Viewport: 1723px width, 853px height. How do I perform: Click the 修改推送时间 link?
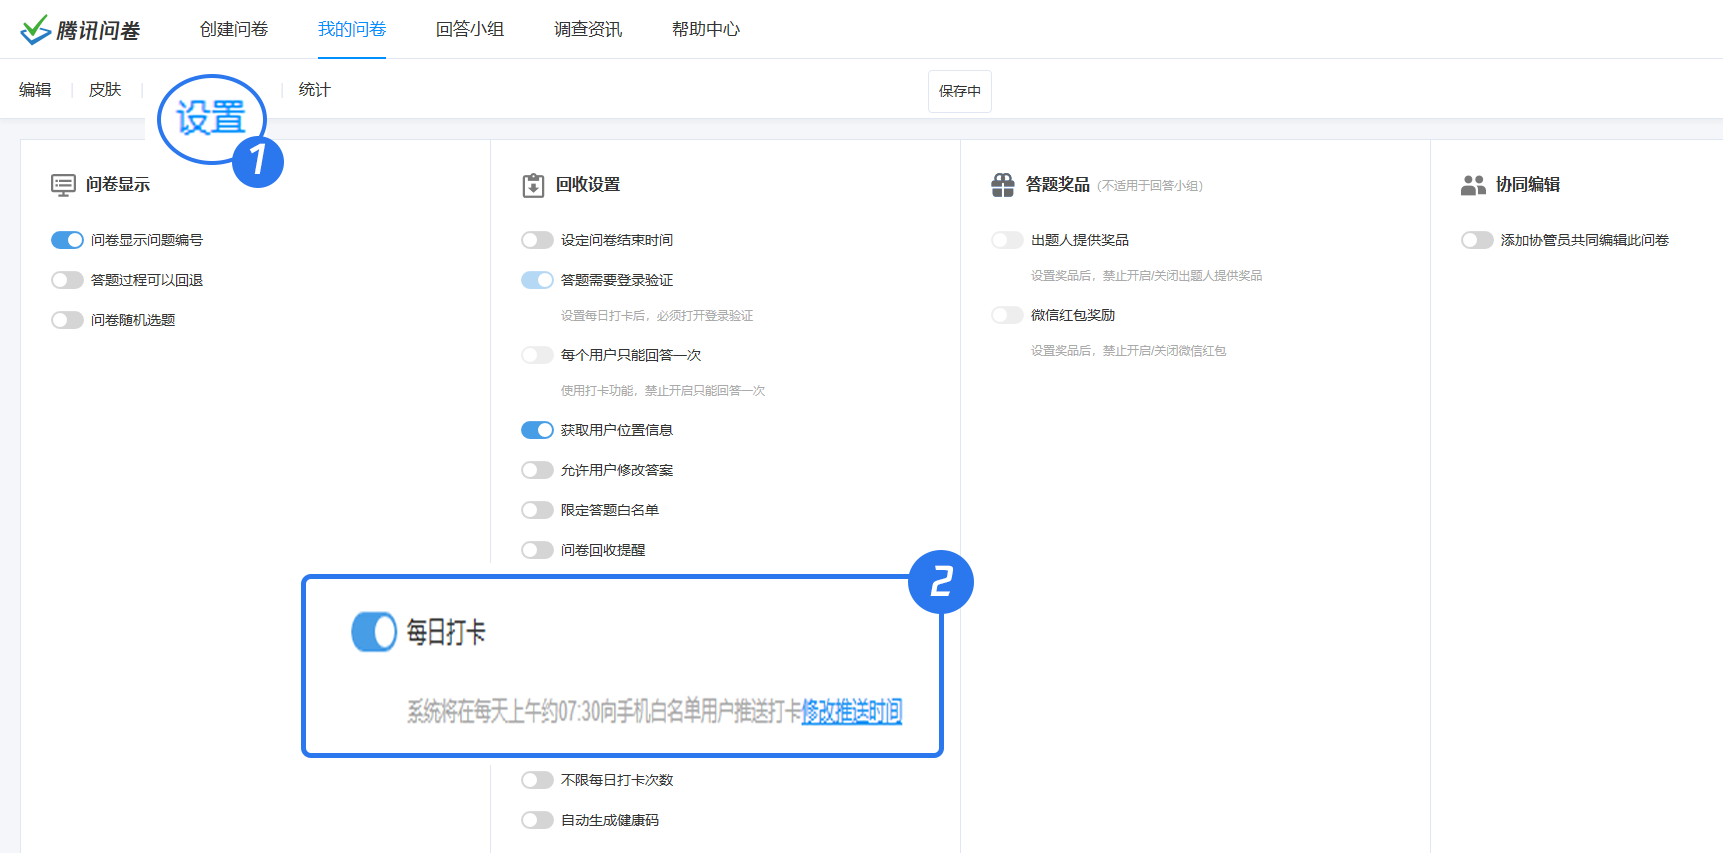(x=852, y=711)
